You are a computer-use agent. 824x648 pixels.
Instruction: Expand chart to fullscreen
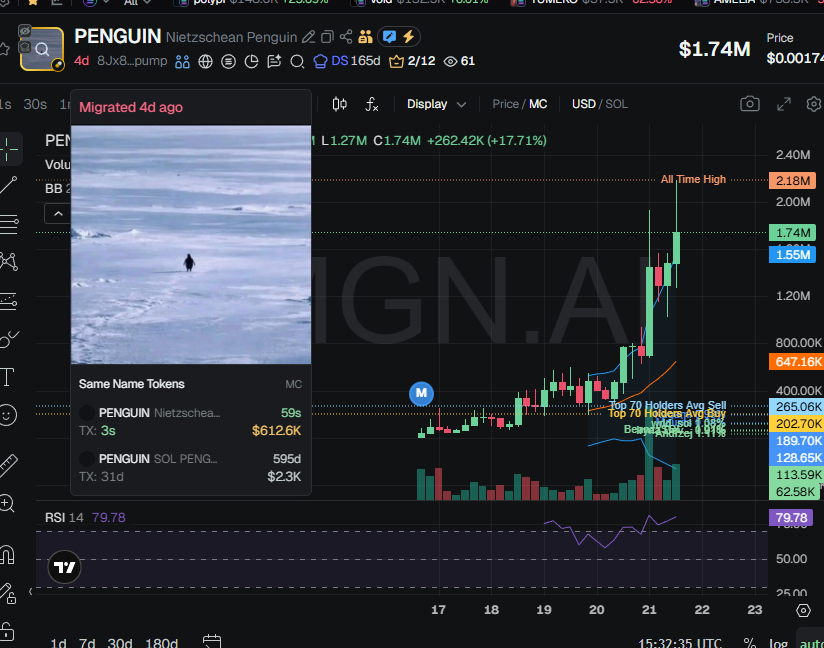click(x=784, y=104)
